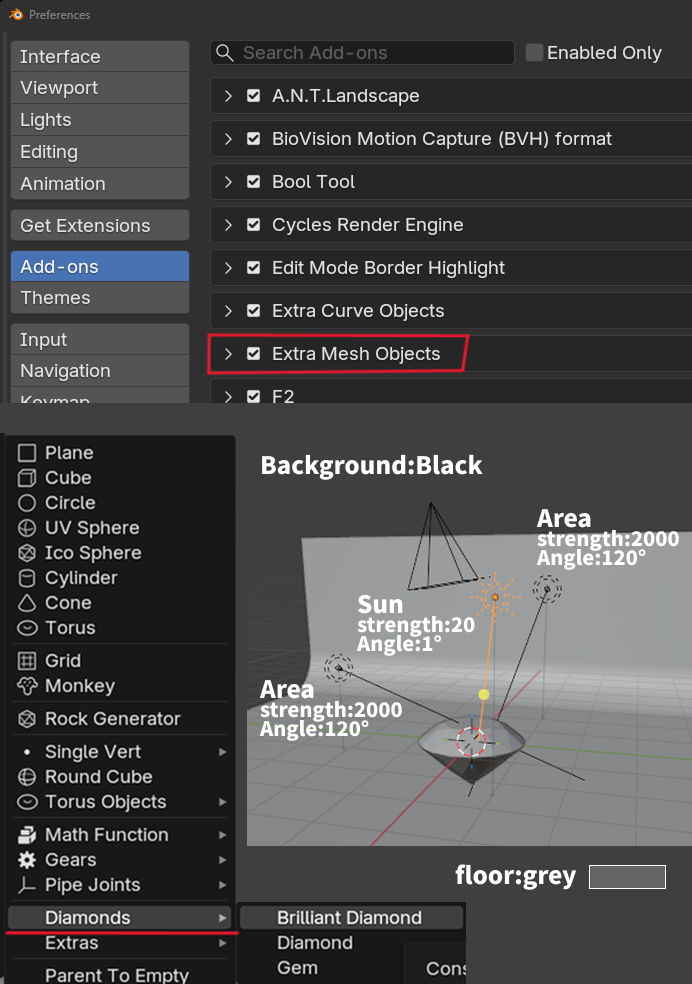Click the Cone mesh icon

pos(27,603)
